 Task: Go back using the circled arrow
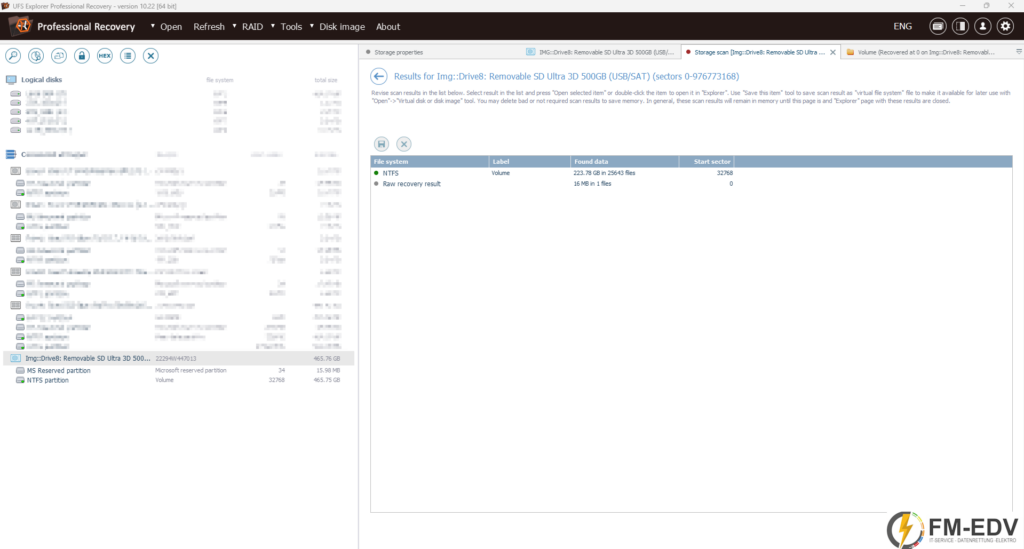(379, 76)
